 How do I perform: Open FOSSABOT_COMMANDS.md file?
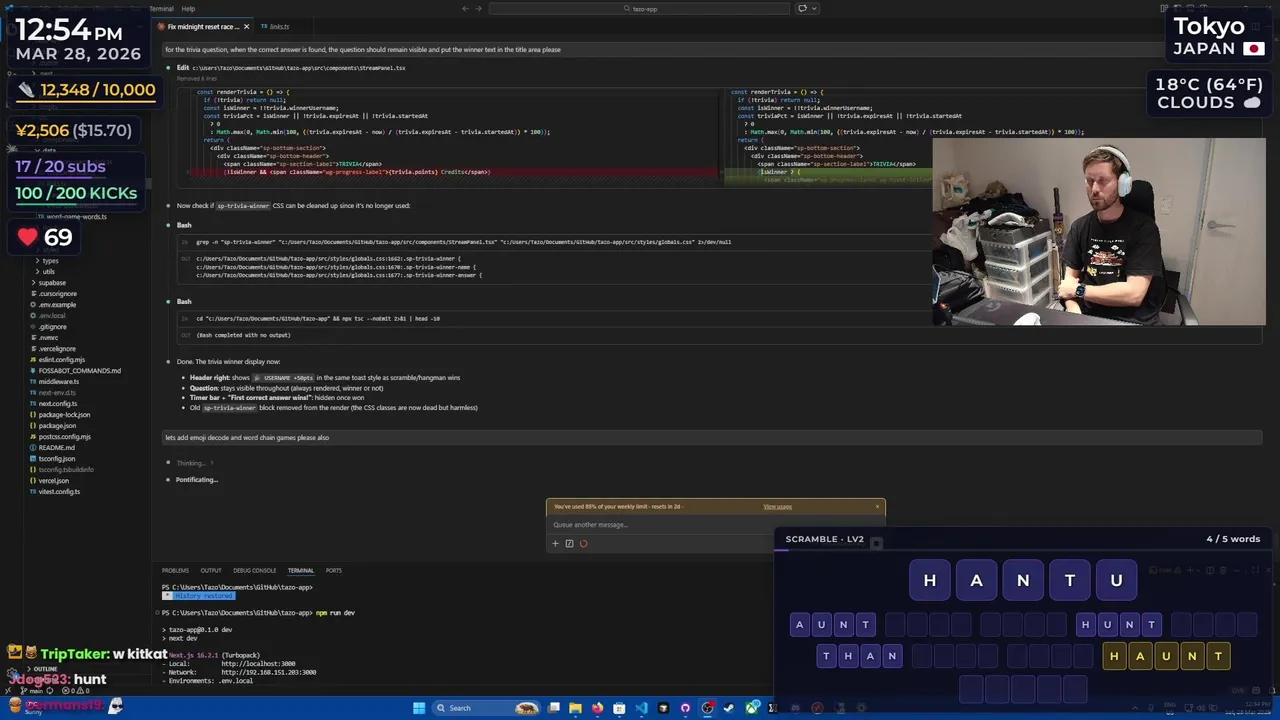point(79,371)
